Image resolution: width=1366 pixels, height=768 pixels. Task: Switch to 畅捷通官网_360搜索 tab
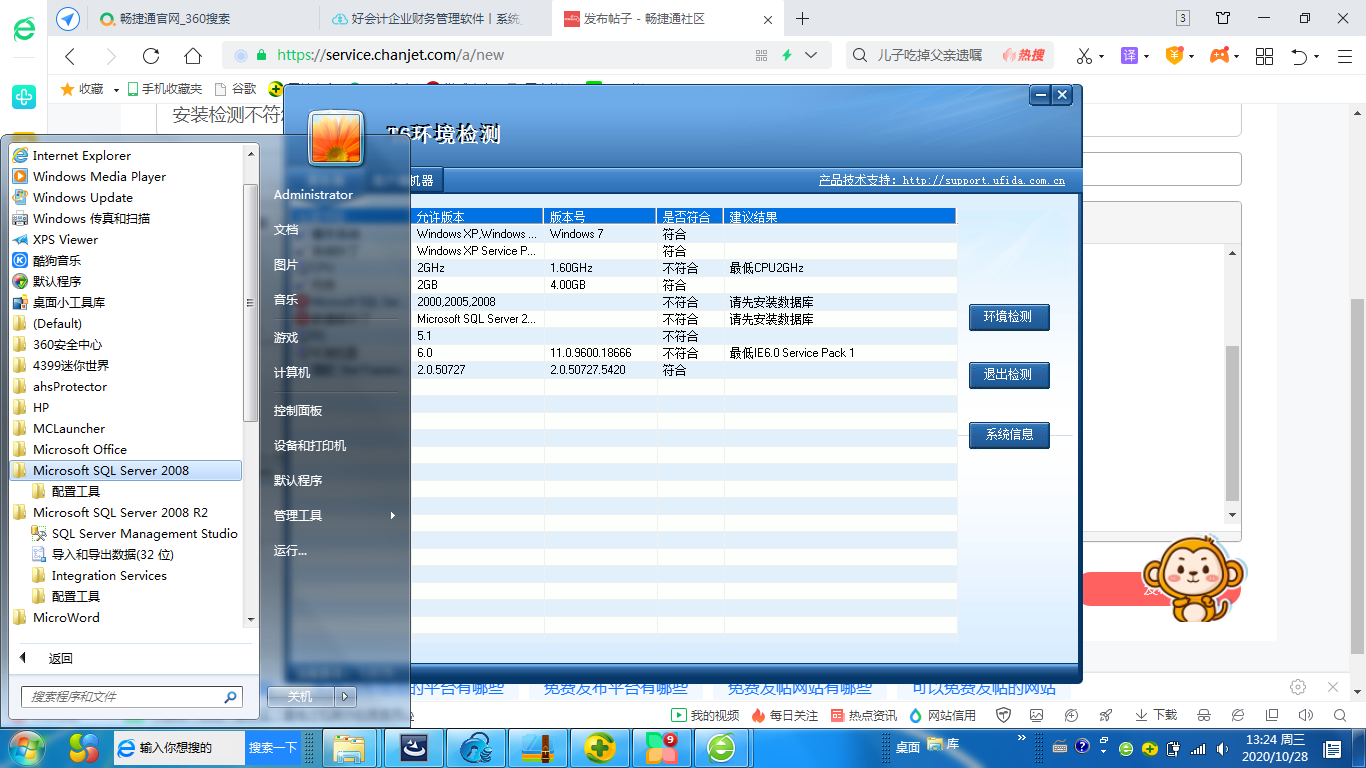click(202, 19)
